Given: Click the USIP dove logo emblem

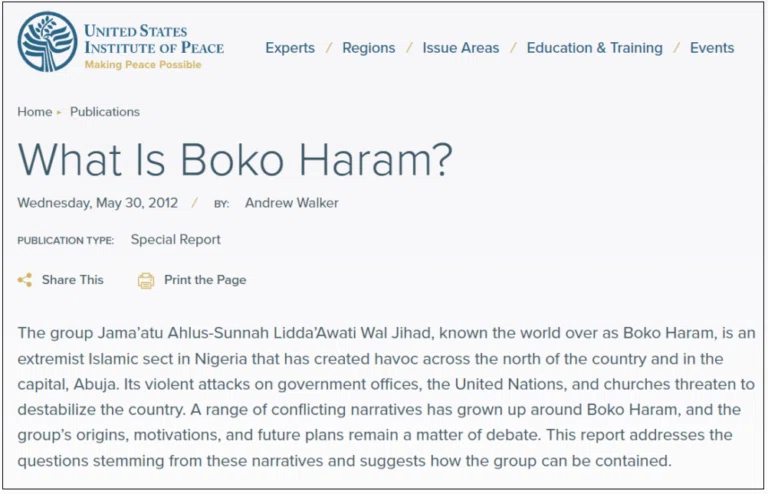Looking at the screenshot, I should click(x=48, y=42).
